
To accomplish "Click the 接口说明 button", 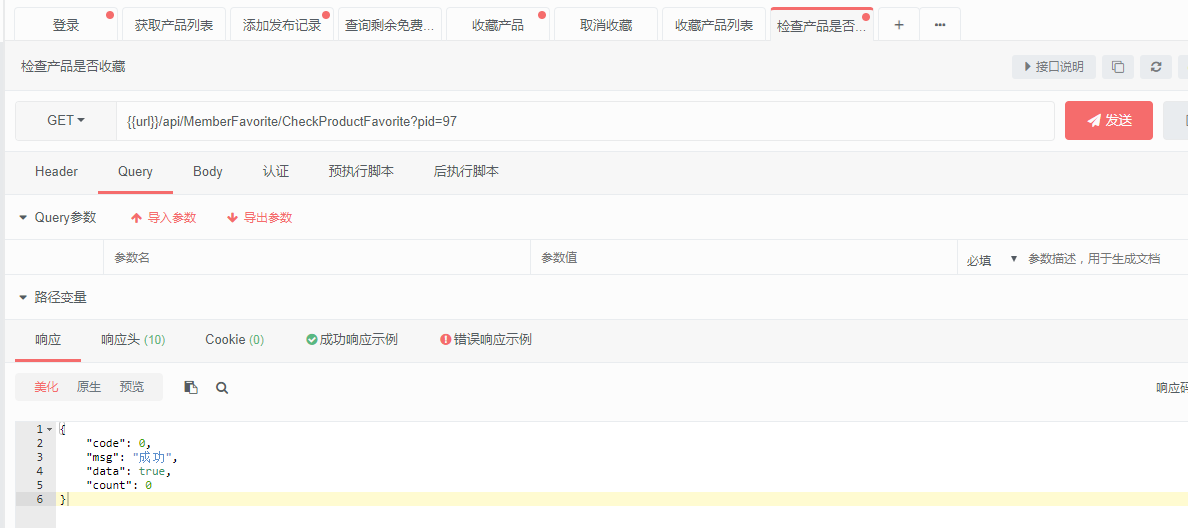I will click(x=1054, y=67).
